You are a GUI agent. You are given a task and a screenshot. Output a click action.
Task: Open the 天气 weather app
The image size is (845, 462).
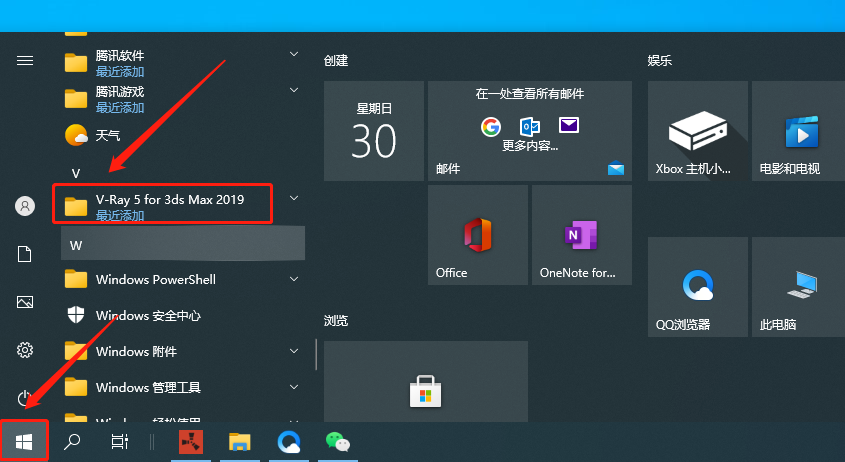183,135
